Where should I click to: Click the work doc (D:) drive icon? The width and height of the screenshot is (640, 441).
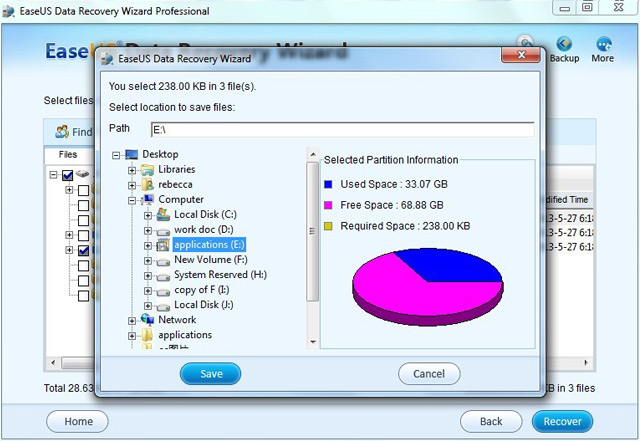coord(163,231)
